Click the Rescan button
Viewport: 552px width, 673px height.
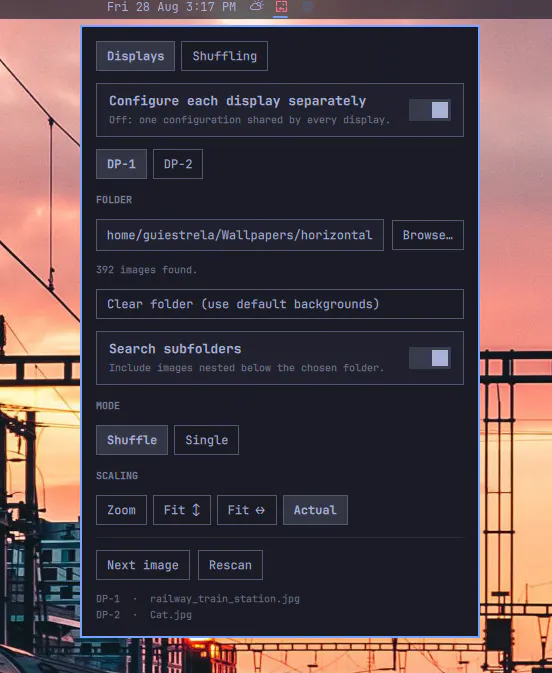(x=231, y=565)
